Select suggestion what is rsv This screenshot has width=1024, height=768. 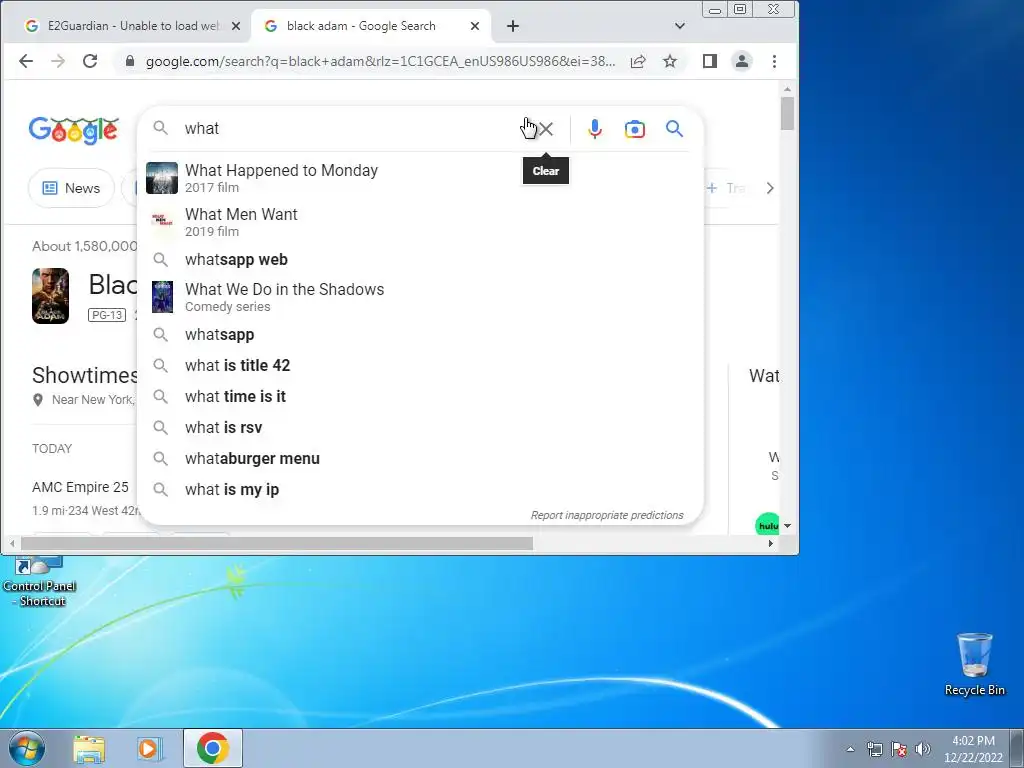421,427
